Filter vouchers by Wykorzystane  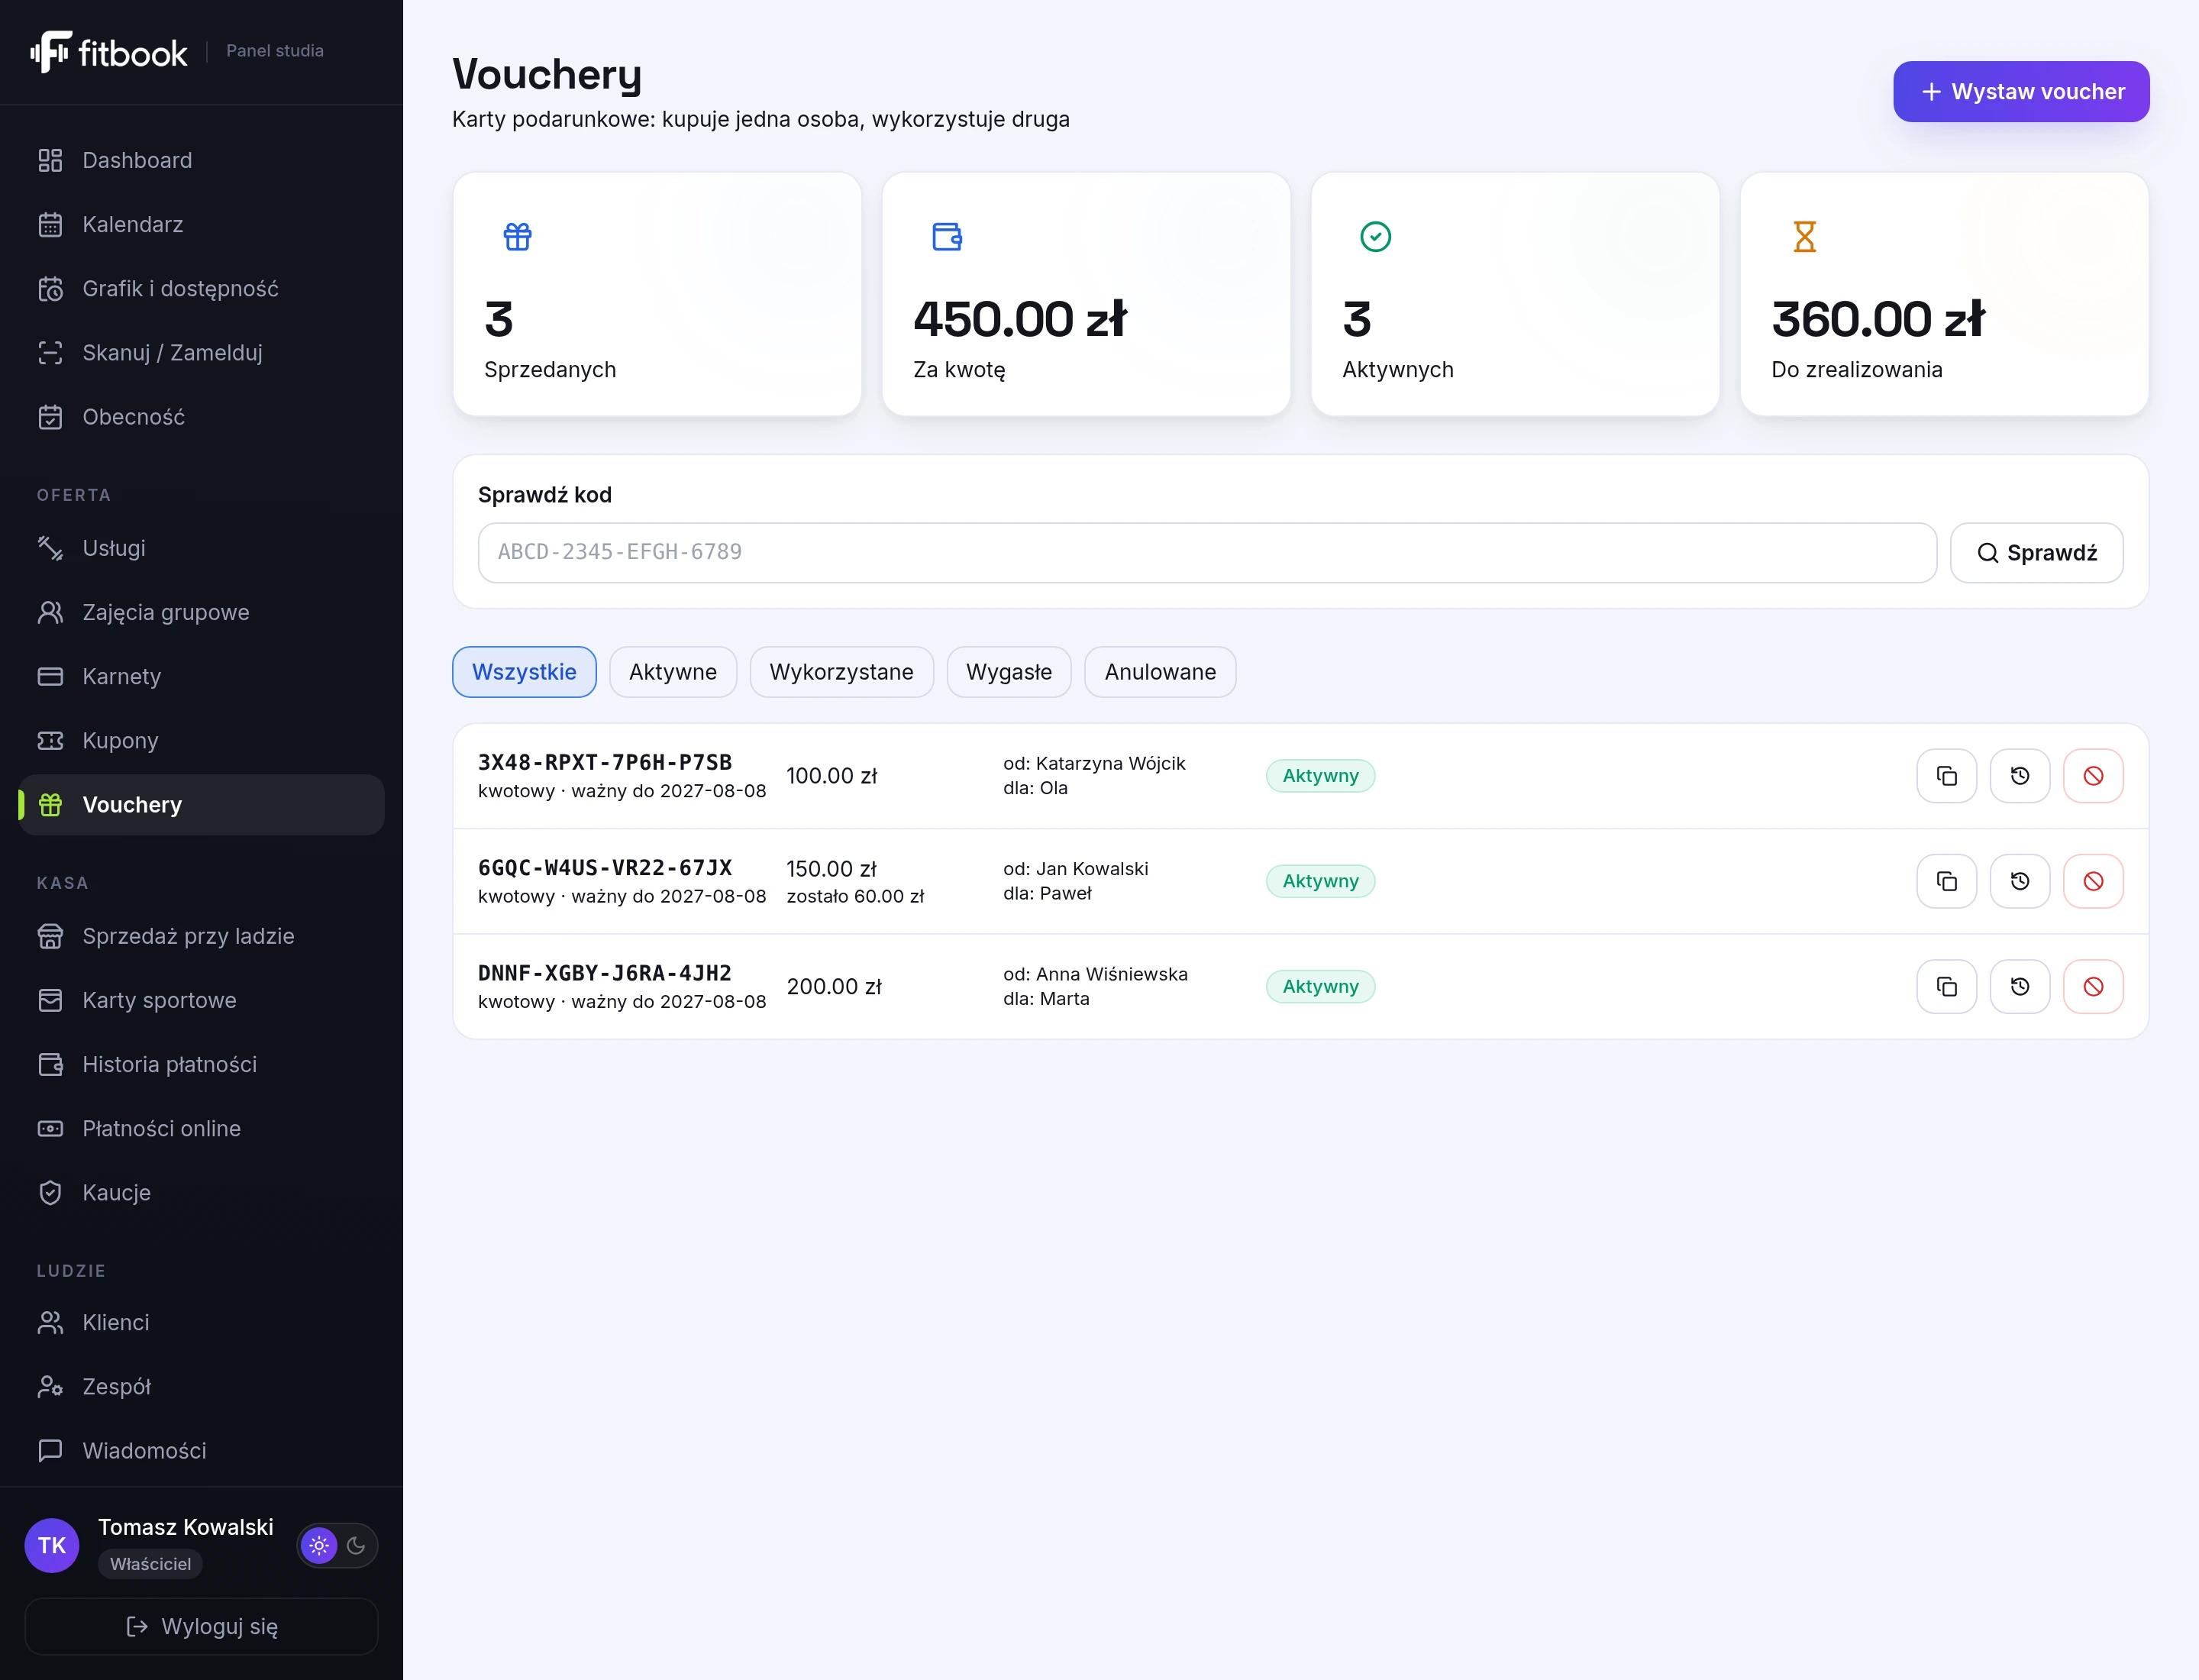pos(841,672)
